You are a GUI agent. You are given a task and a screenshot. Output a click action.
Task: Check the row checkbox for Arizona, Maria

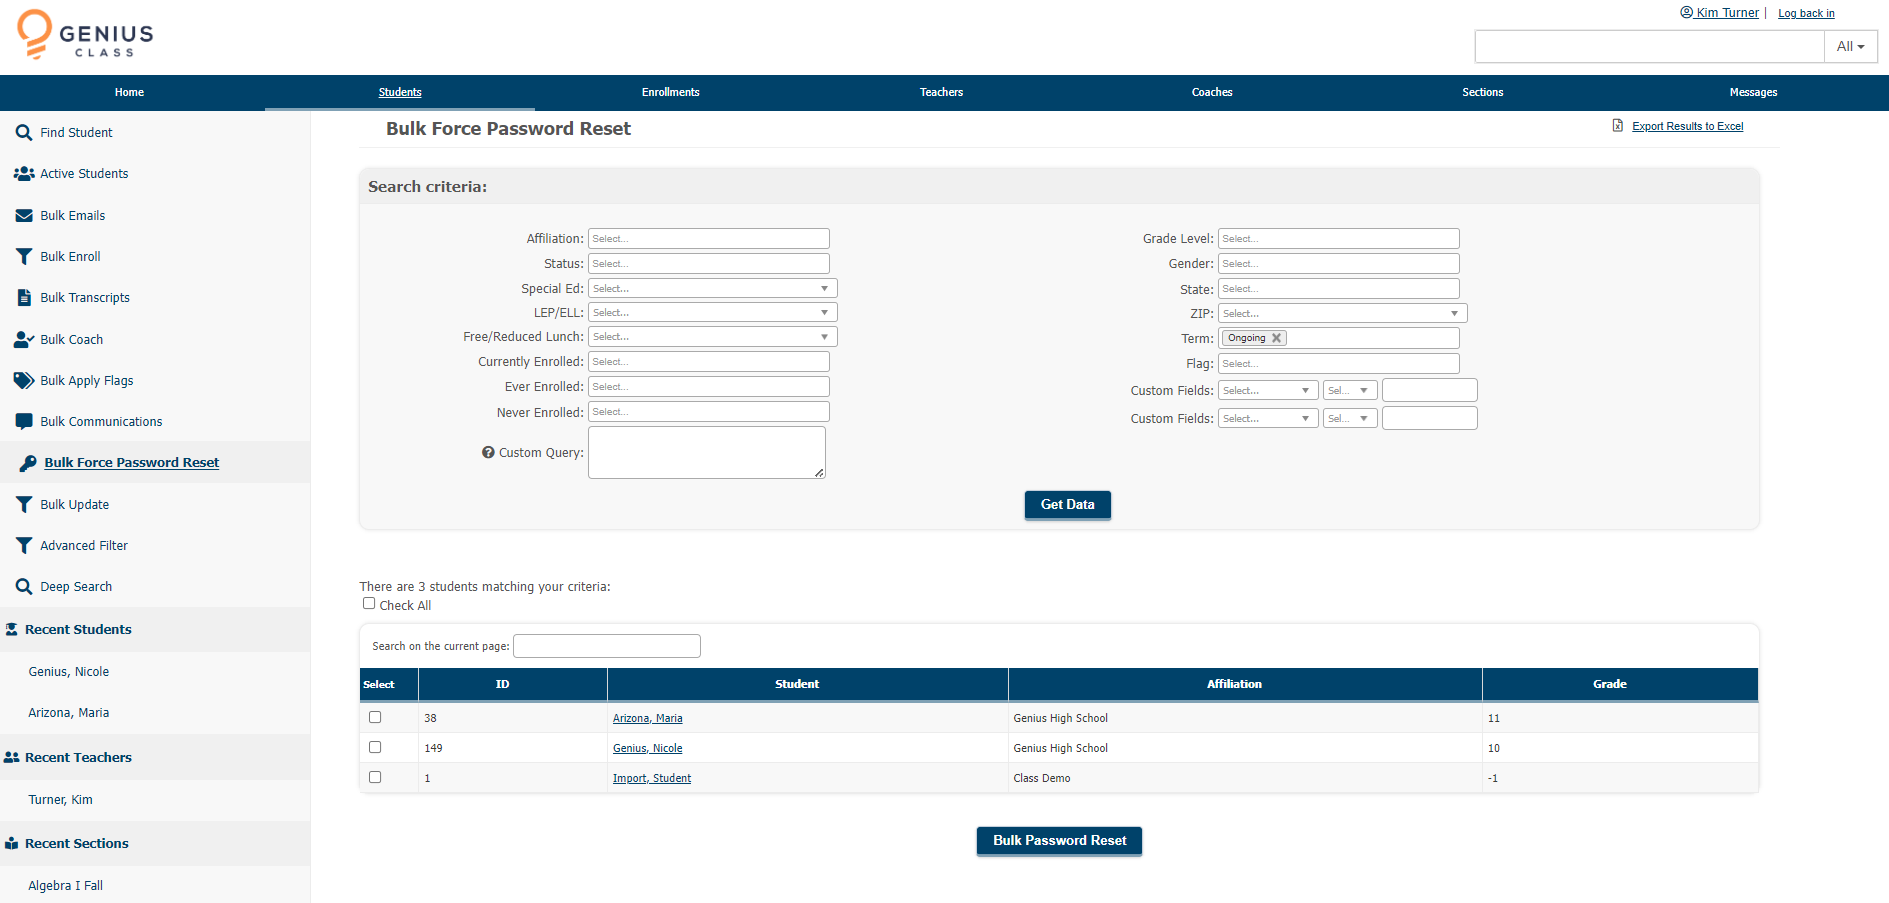point(375,717)
